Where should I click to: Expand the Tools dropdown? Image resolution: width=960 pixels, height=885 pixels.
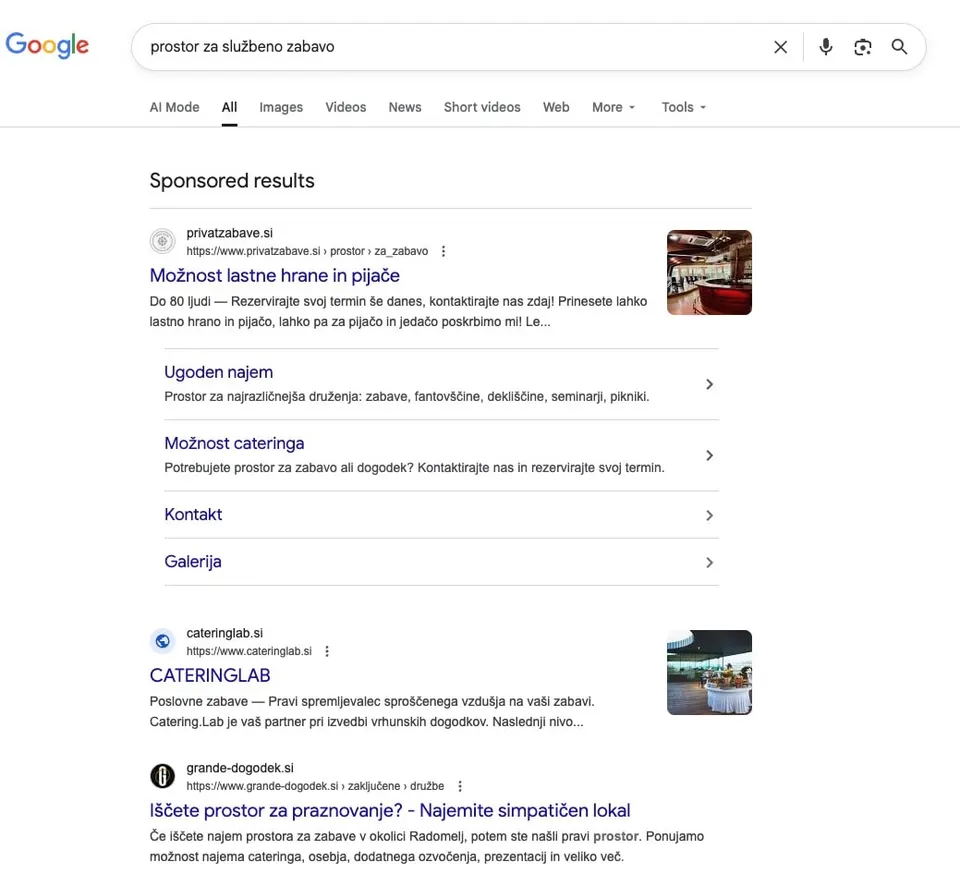pos(684,107)
